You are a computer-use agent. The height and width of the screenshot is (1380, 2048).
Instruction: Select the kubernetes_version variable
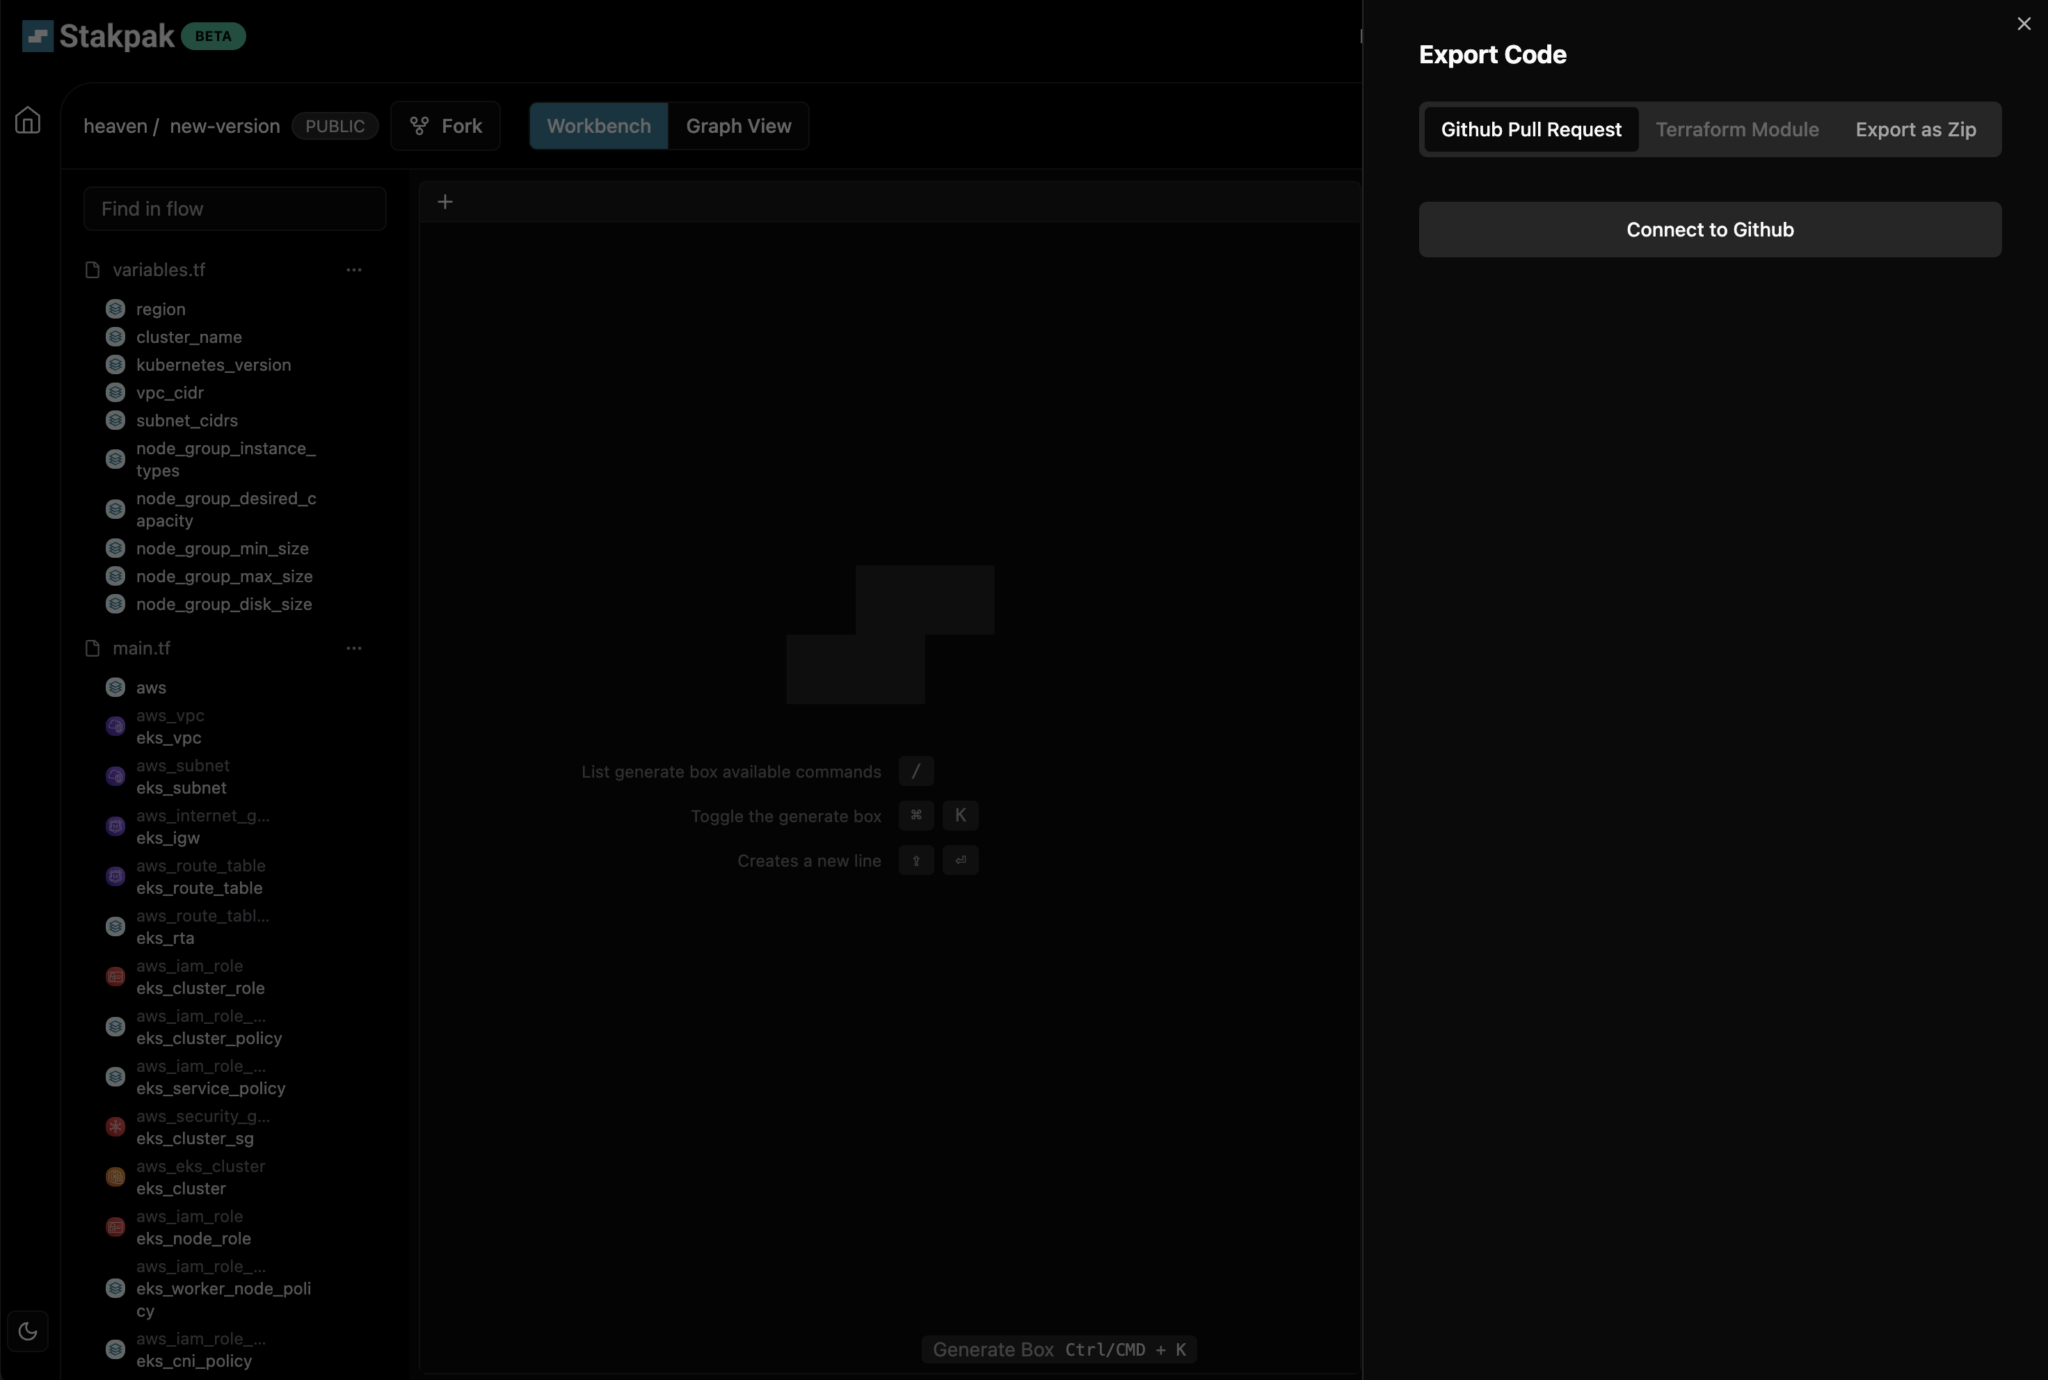pos(213,365)
